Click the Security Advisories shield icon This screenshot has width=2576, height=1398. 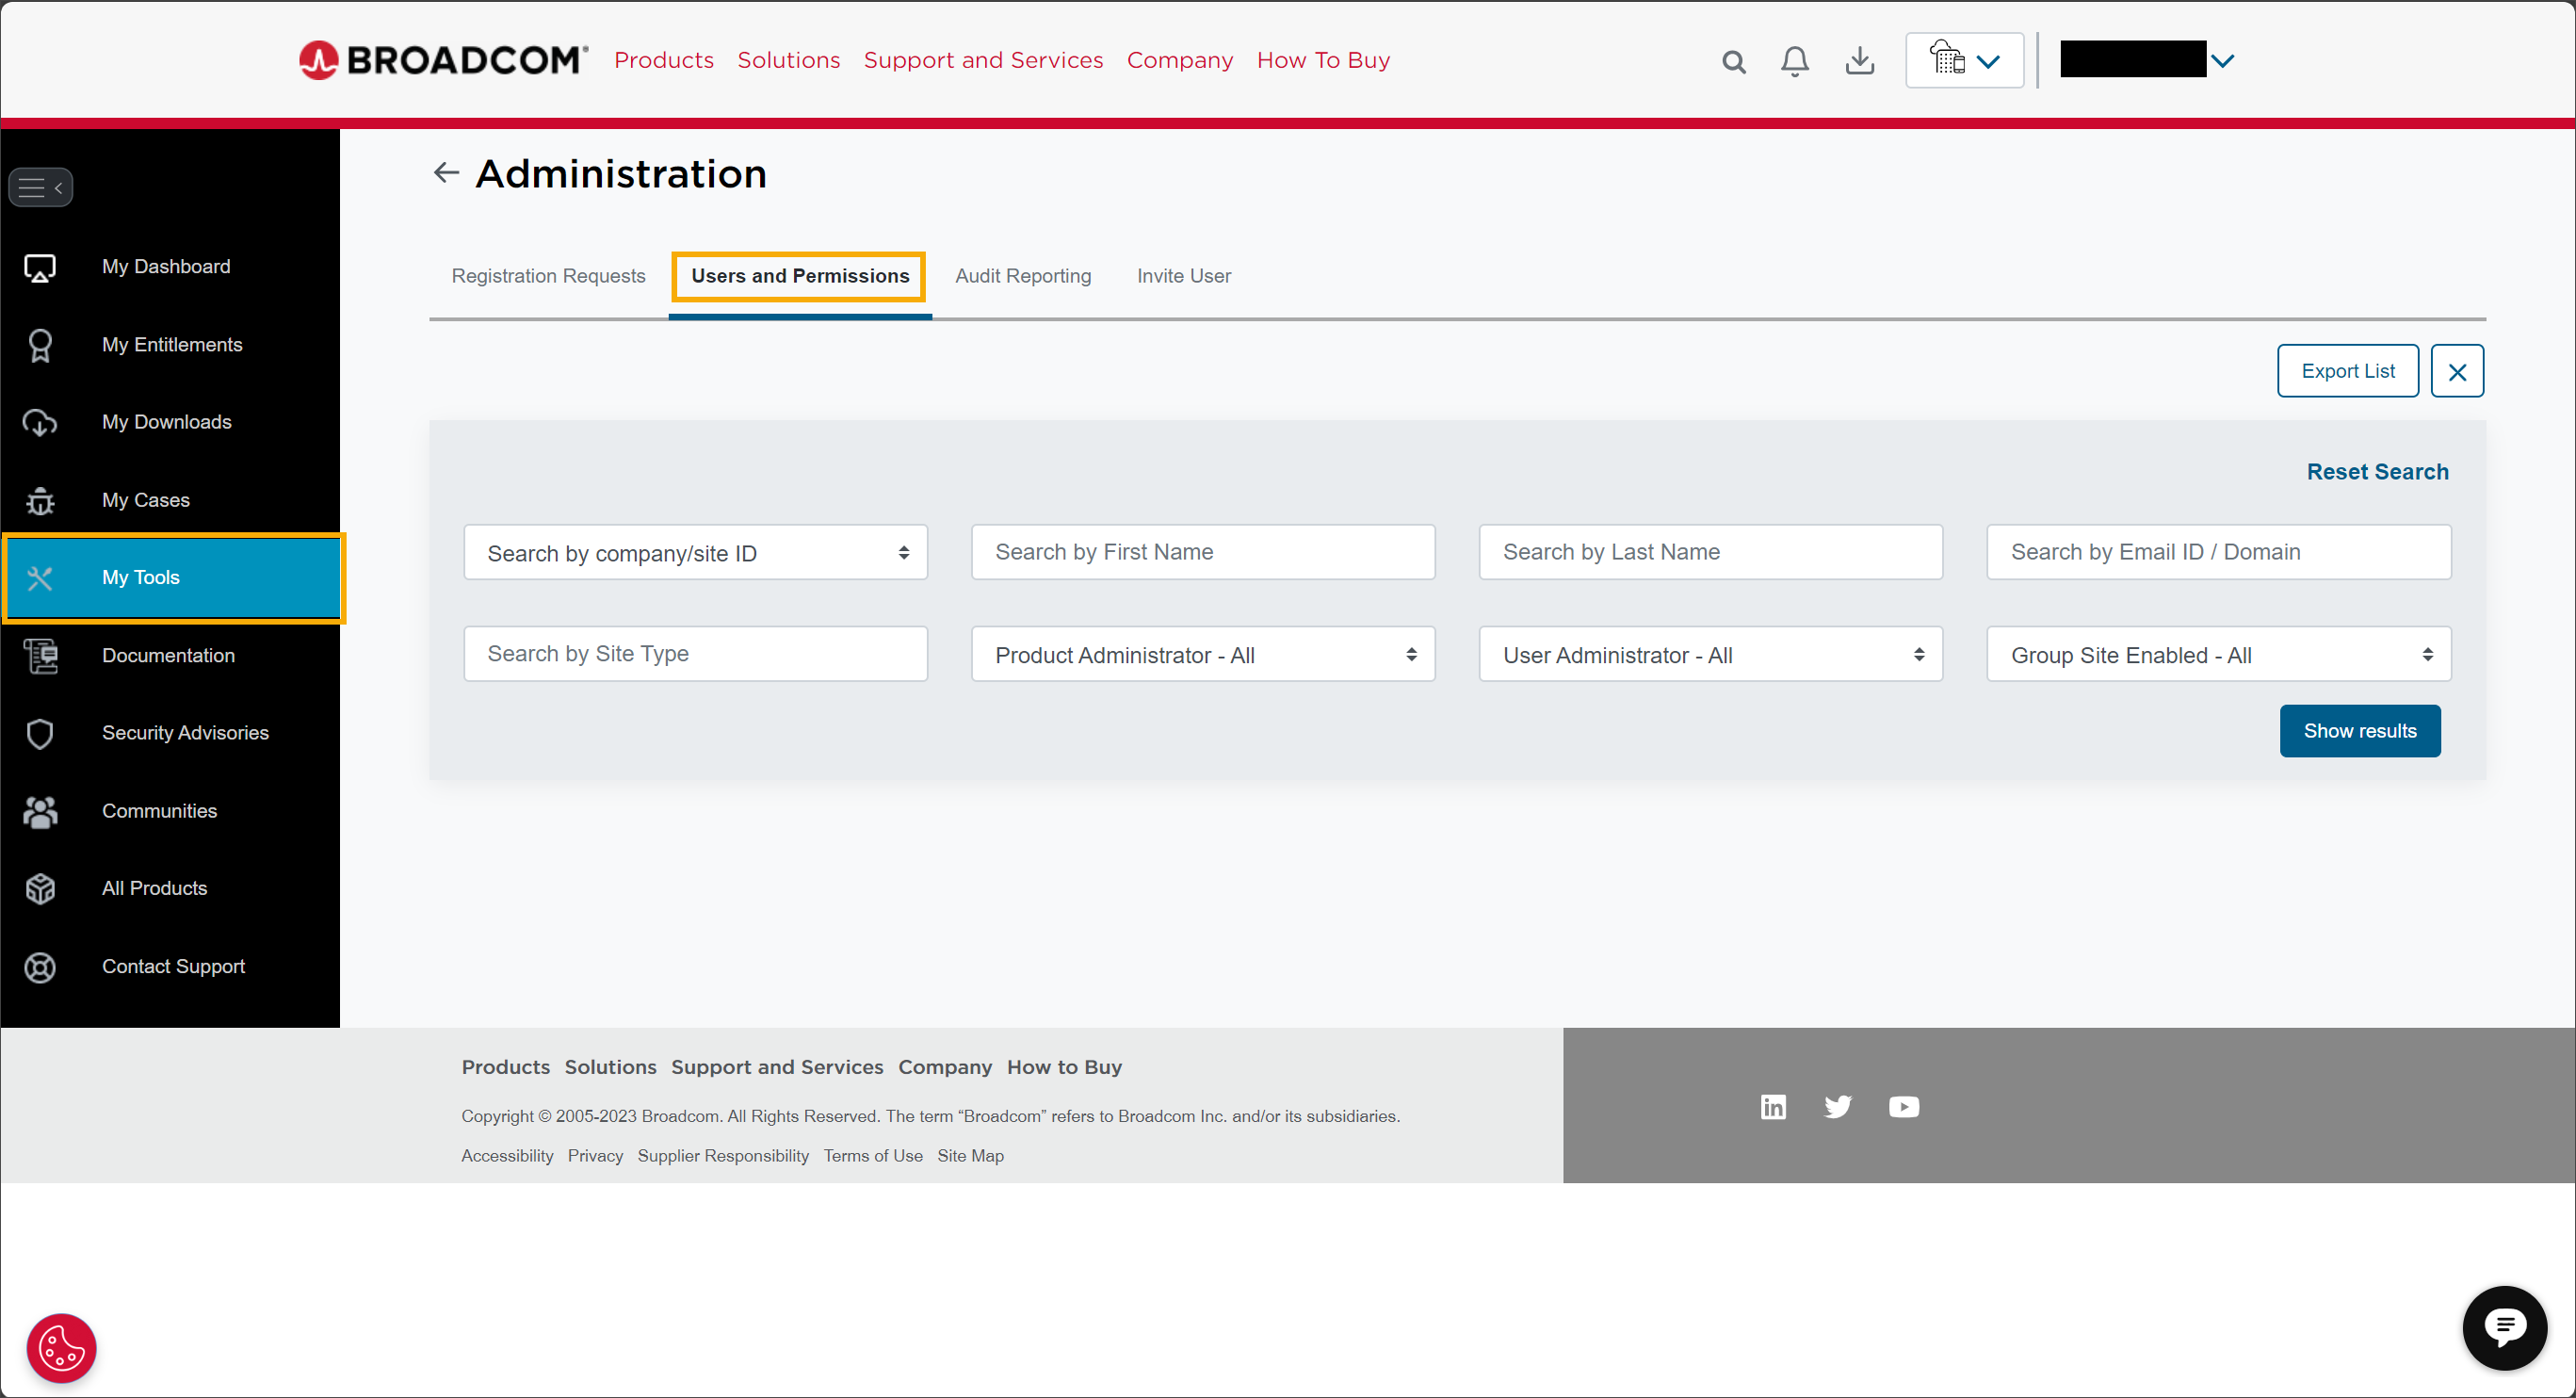(40, 733)
